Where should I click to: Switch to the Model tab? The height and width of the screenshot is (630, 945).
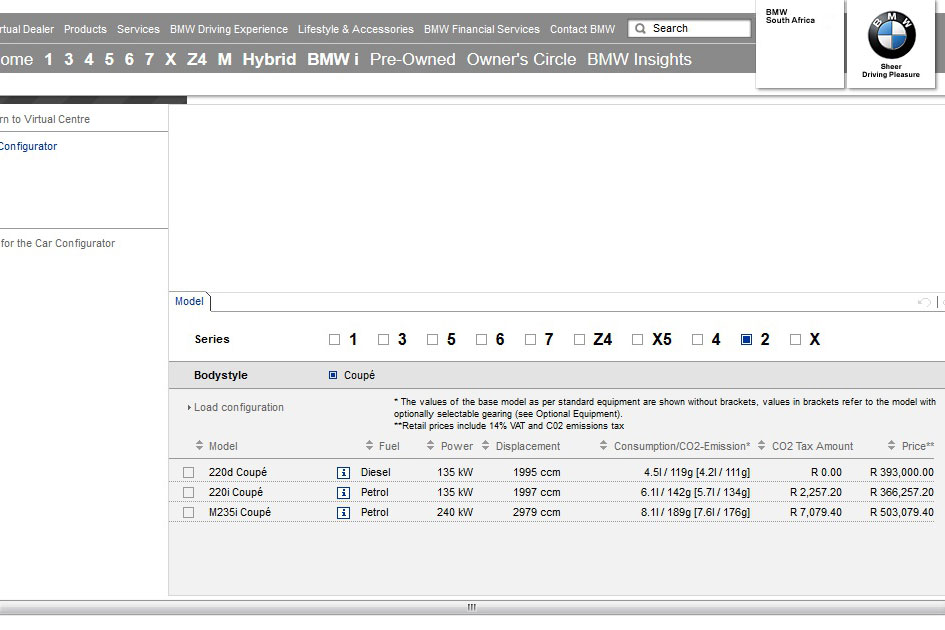(189, 301)
